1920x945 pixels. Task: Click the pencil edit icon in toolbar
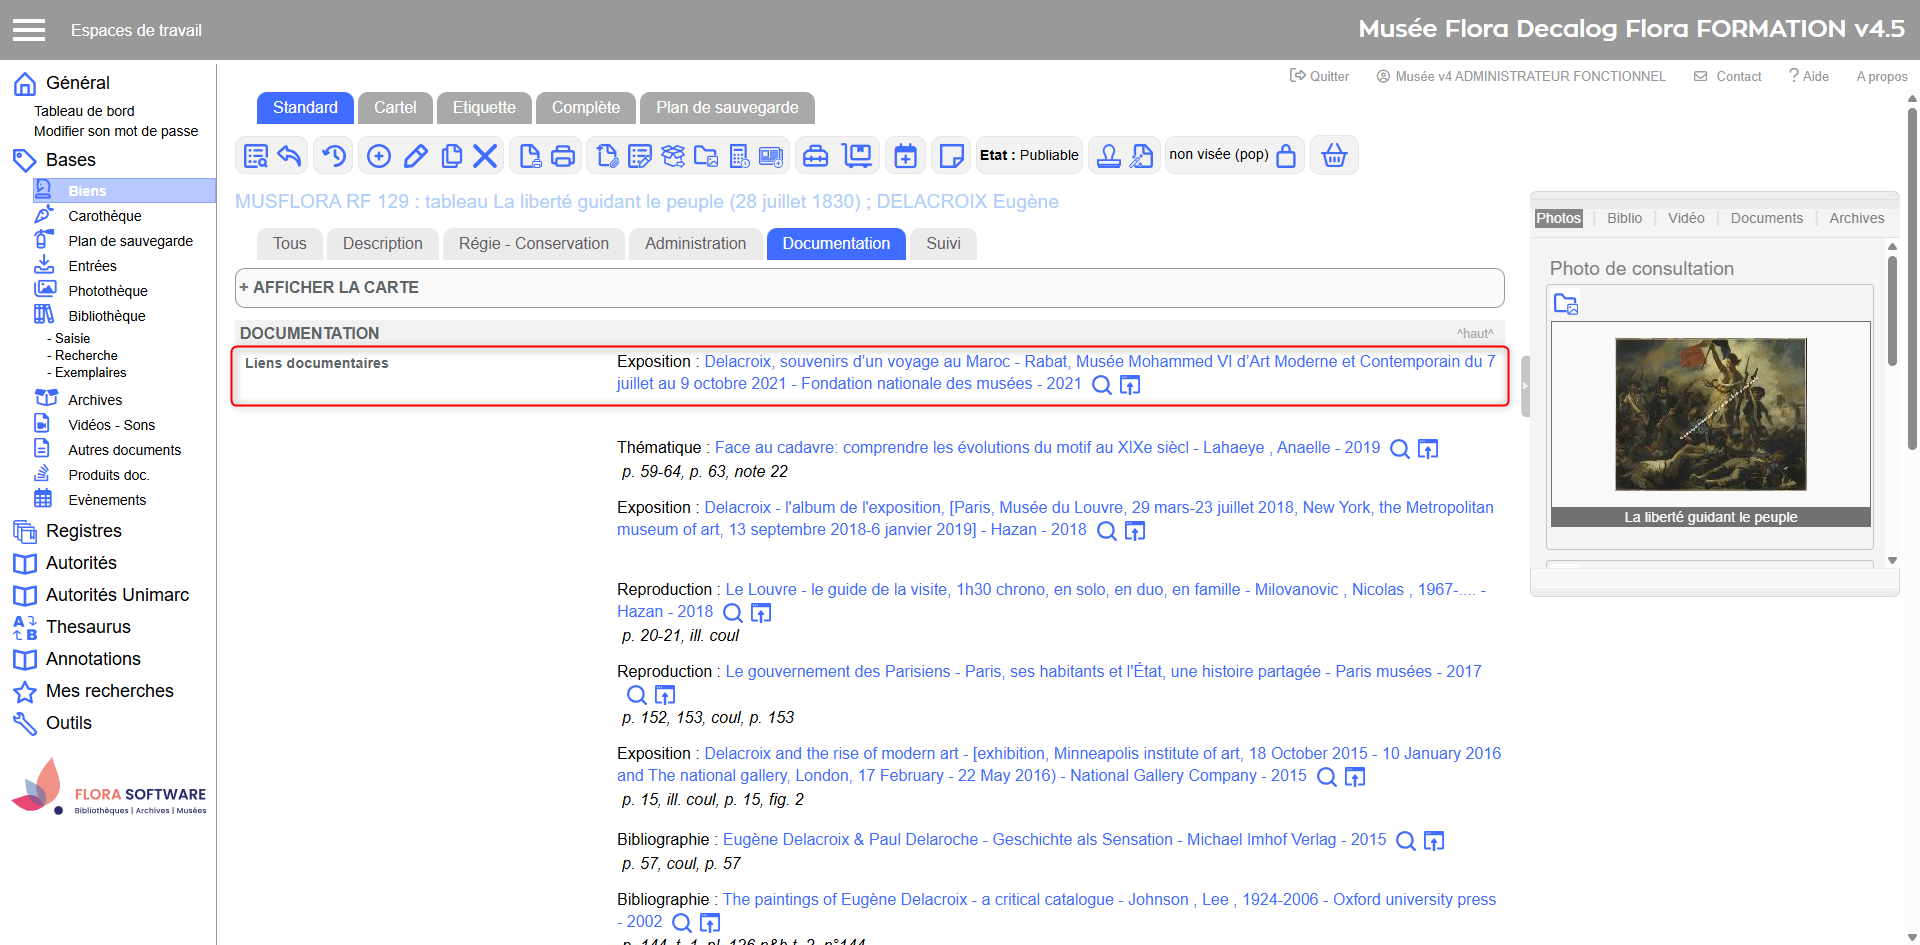pyautogui.click(x=416, y=156)
